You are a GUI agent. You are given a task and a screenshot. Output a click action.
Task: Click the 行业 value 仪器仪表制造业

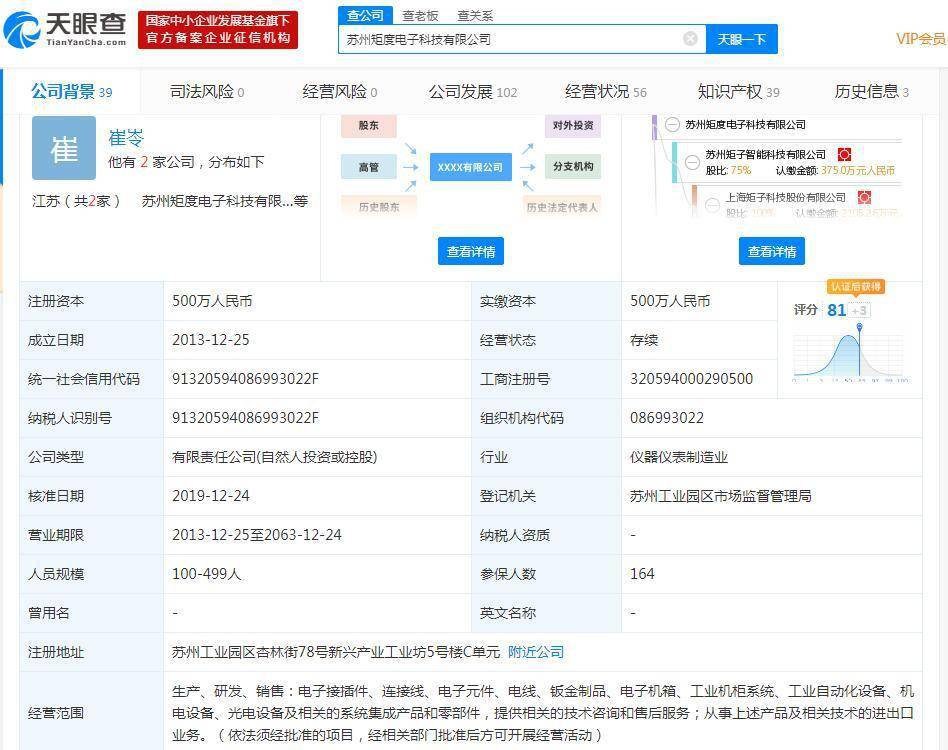click(679, 457)
